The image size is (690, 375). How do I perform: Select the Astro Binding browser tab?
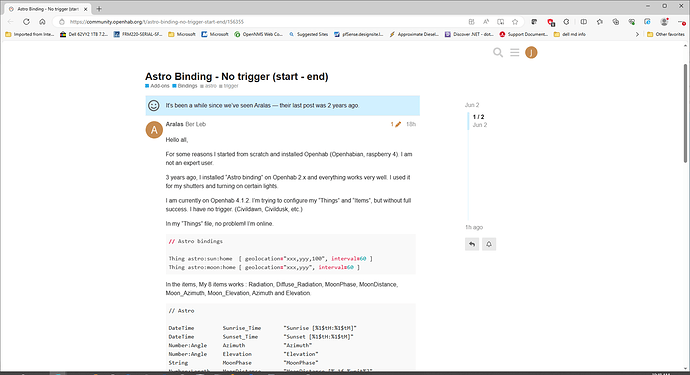pyautogui.click(x=48, y=9)
